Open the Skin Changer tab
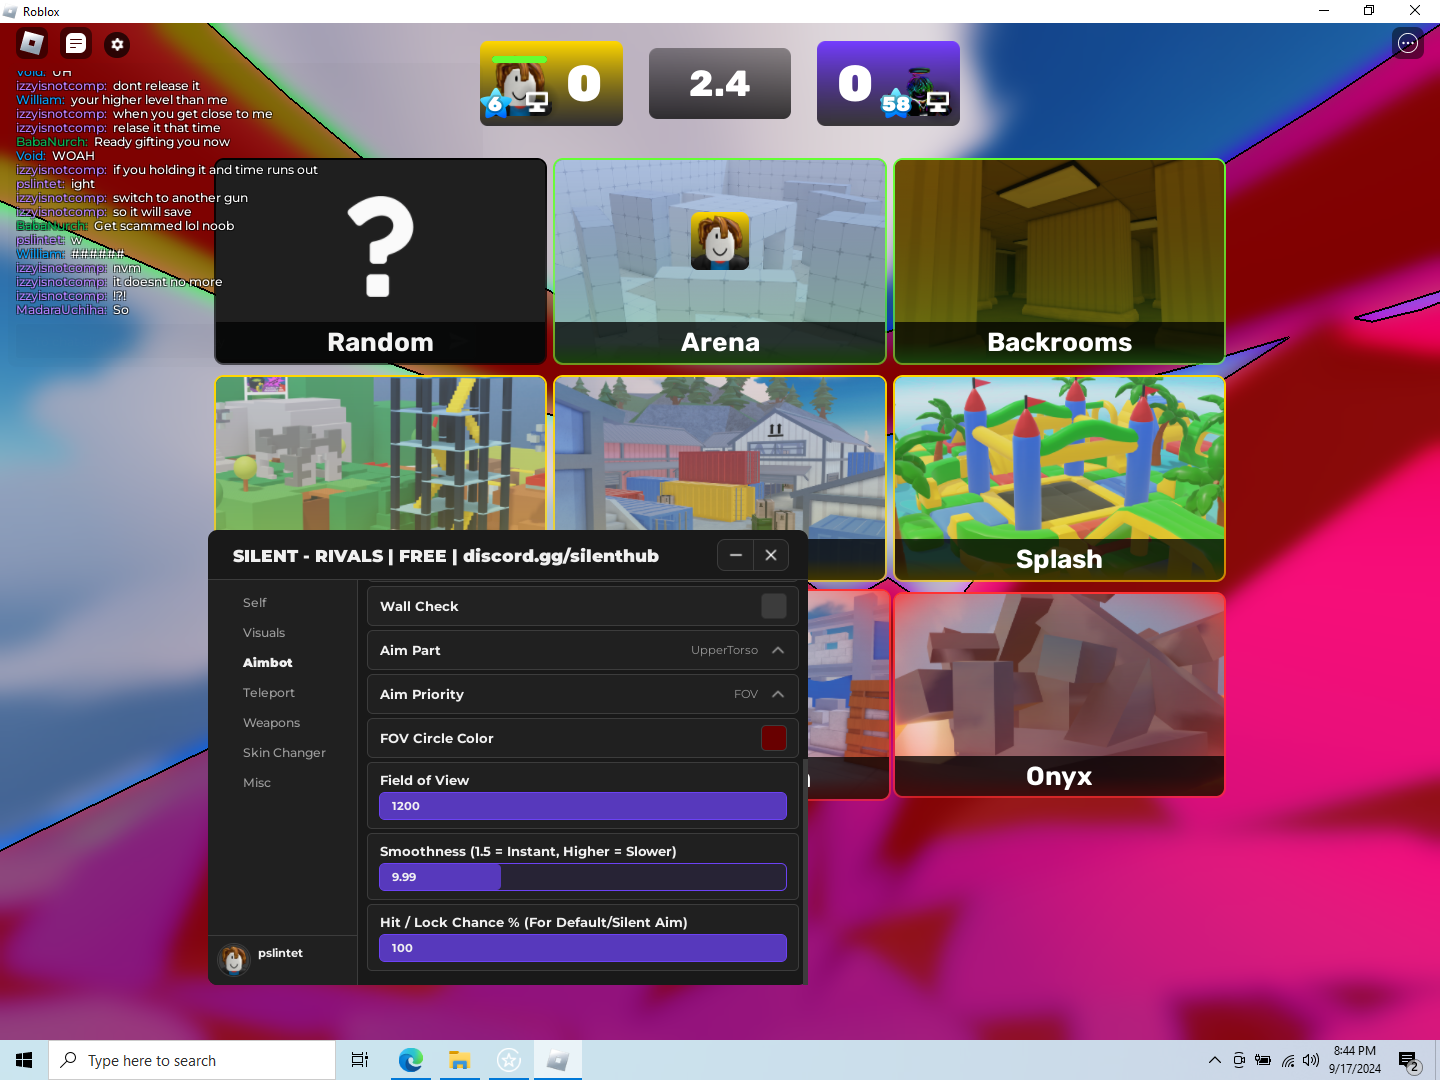Image resolution: width=1440 pixels, height=1080 pixels. [284, 753]
